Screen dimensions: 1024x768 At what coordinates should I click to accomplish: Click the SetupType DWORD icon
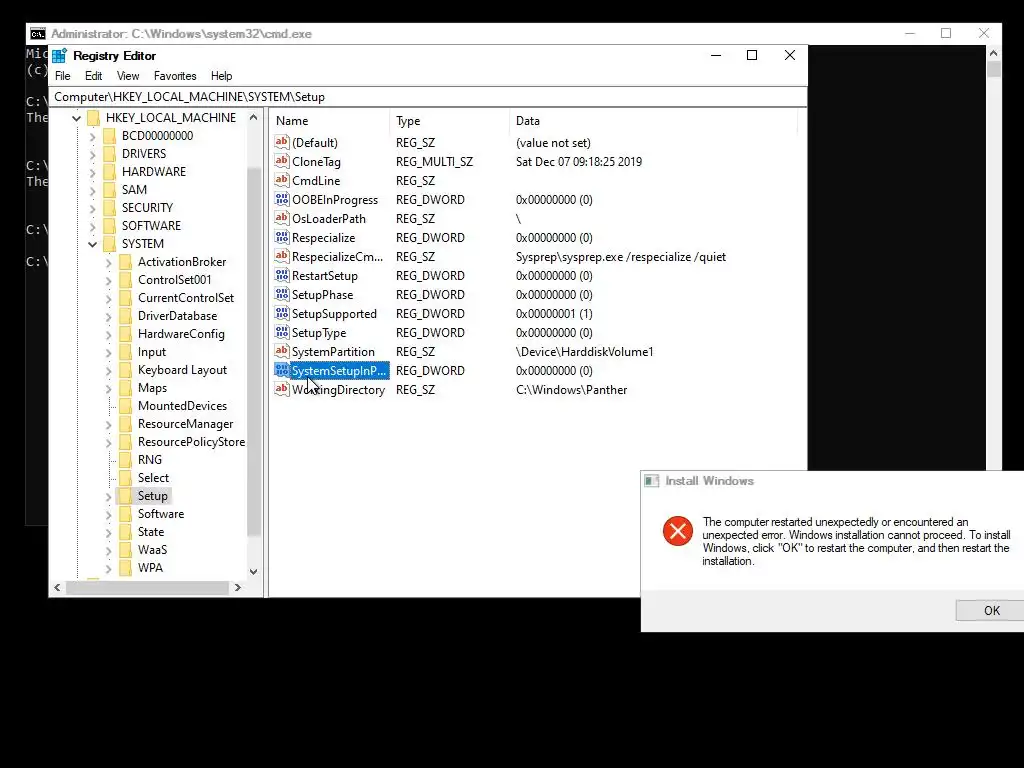click(x=281, y=332)
